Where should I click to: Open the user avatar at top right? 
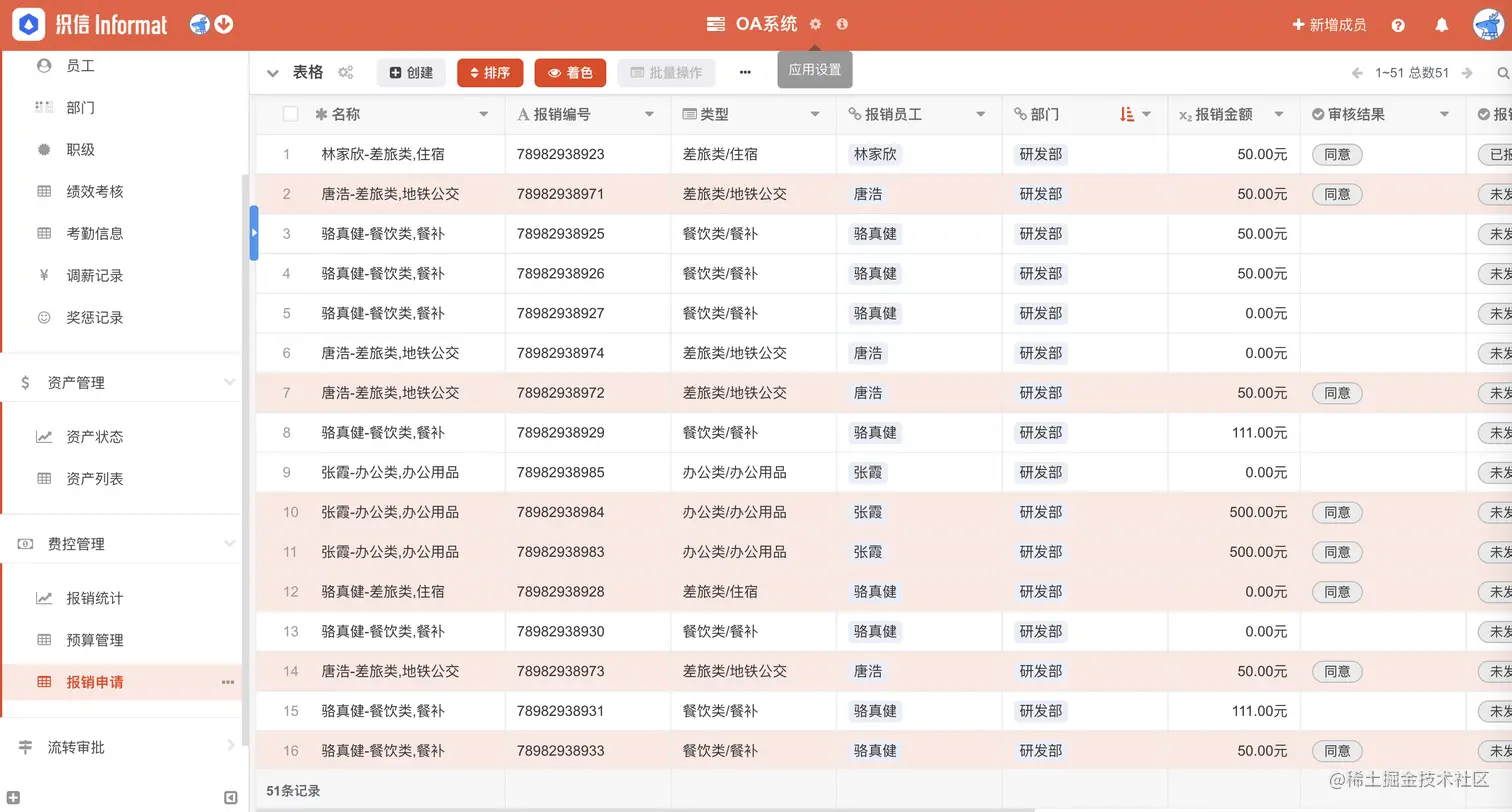[x=1489, y=24]
